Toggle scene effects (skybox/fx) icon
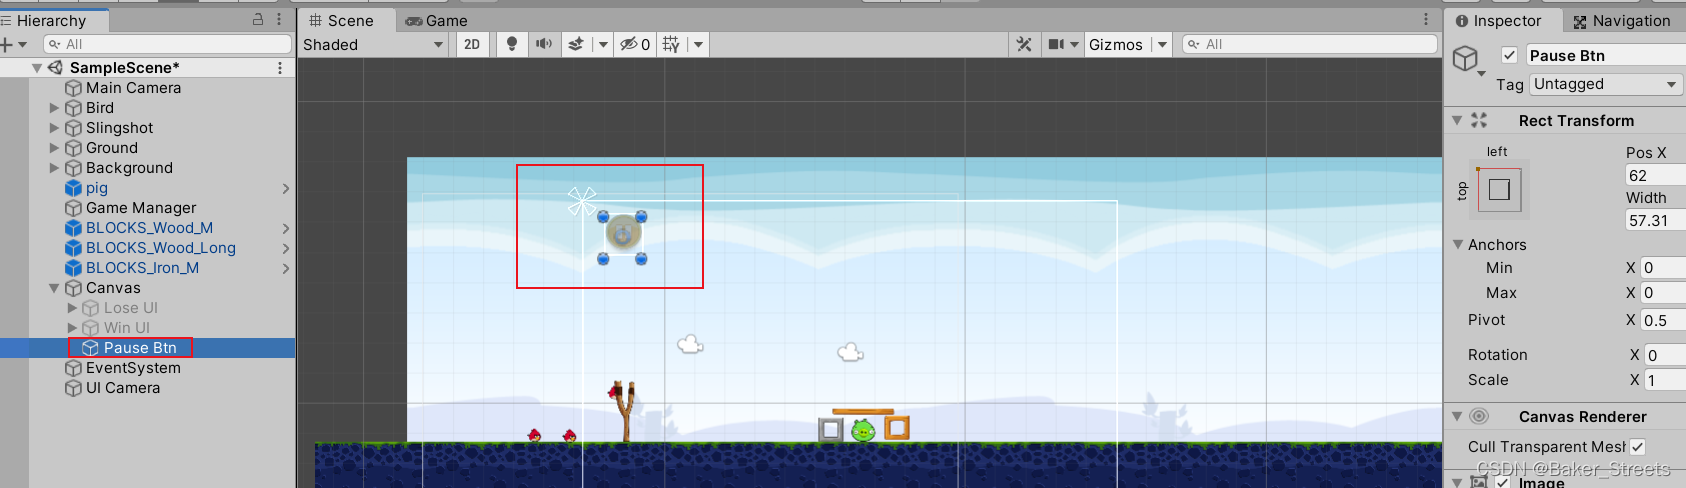This screenshot has height=488, width=1686. pos(576,44)
